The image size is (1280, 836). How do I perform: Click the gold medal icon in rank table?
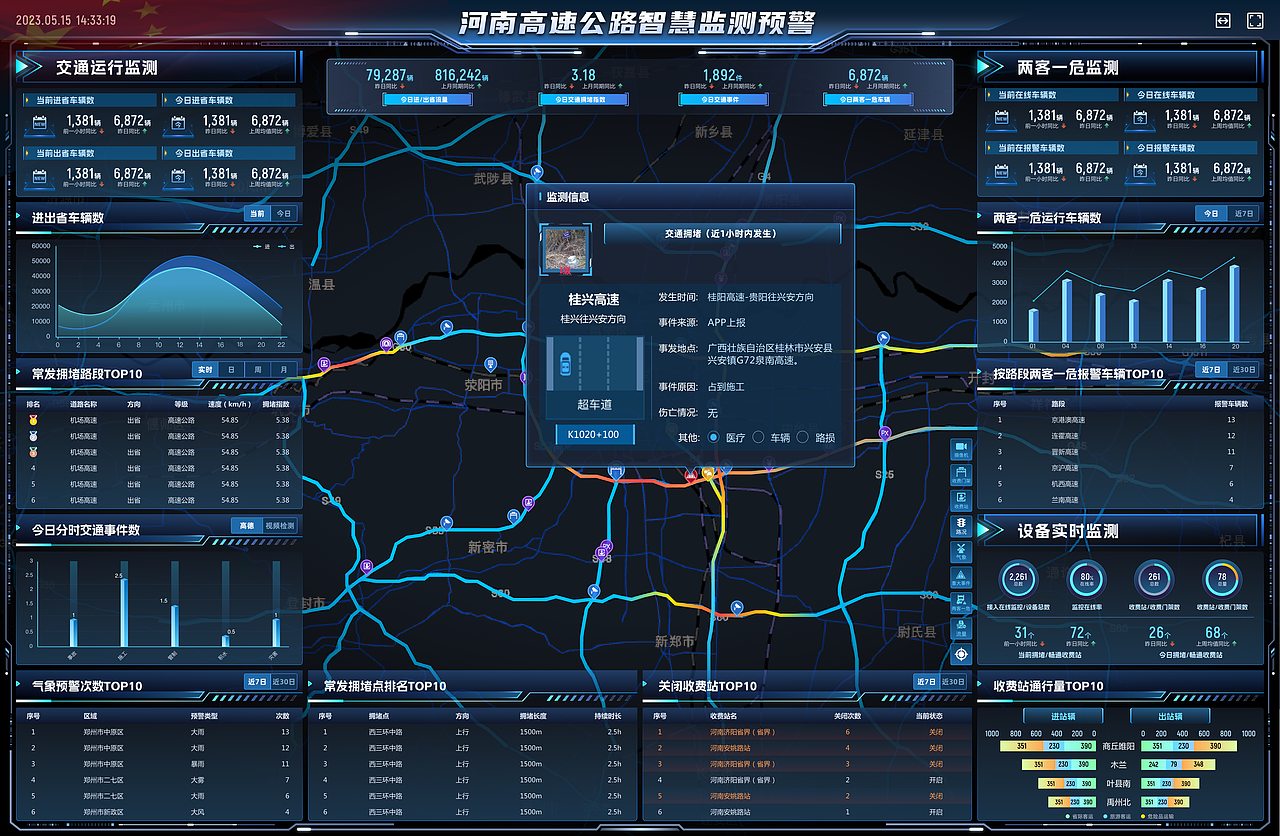[x=34, y=420]
